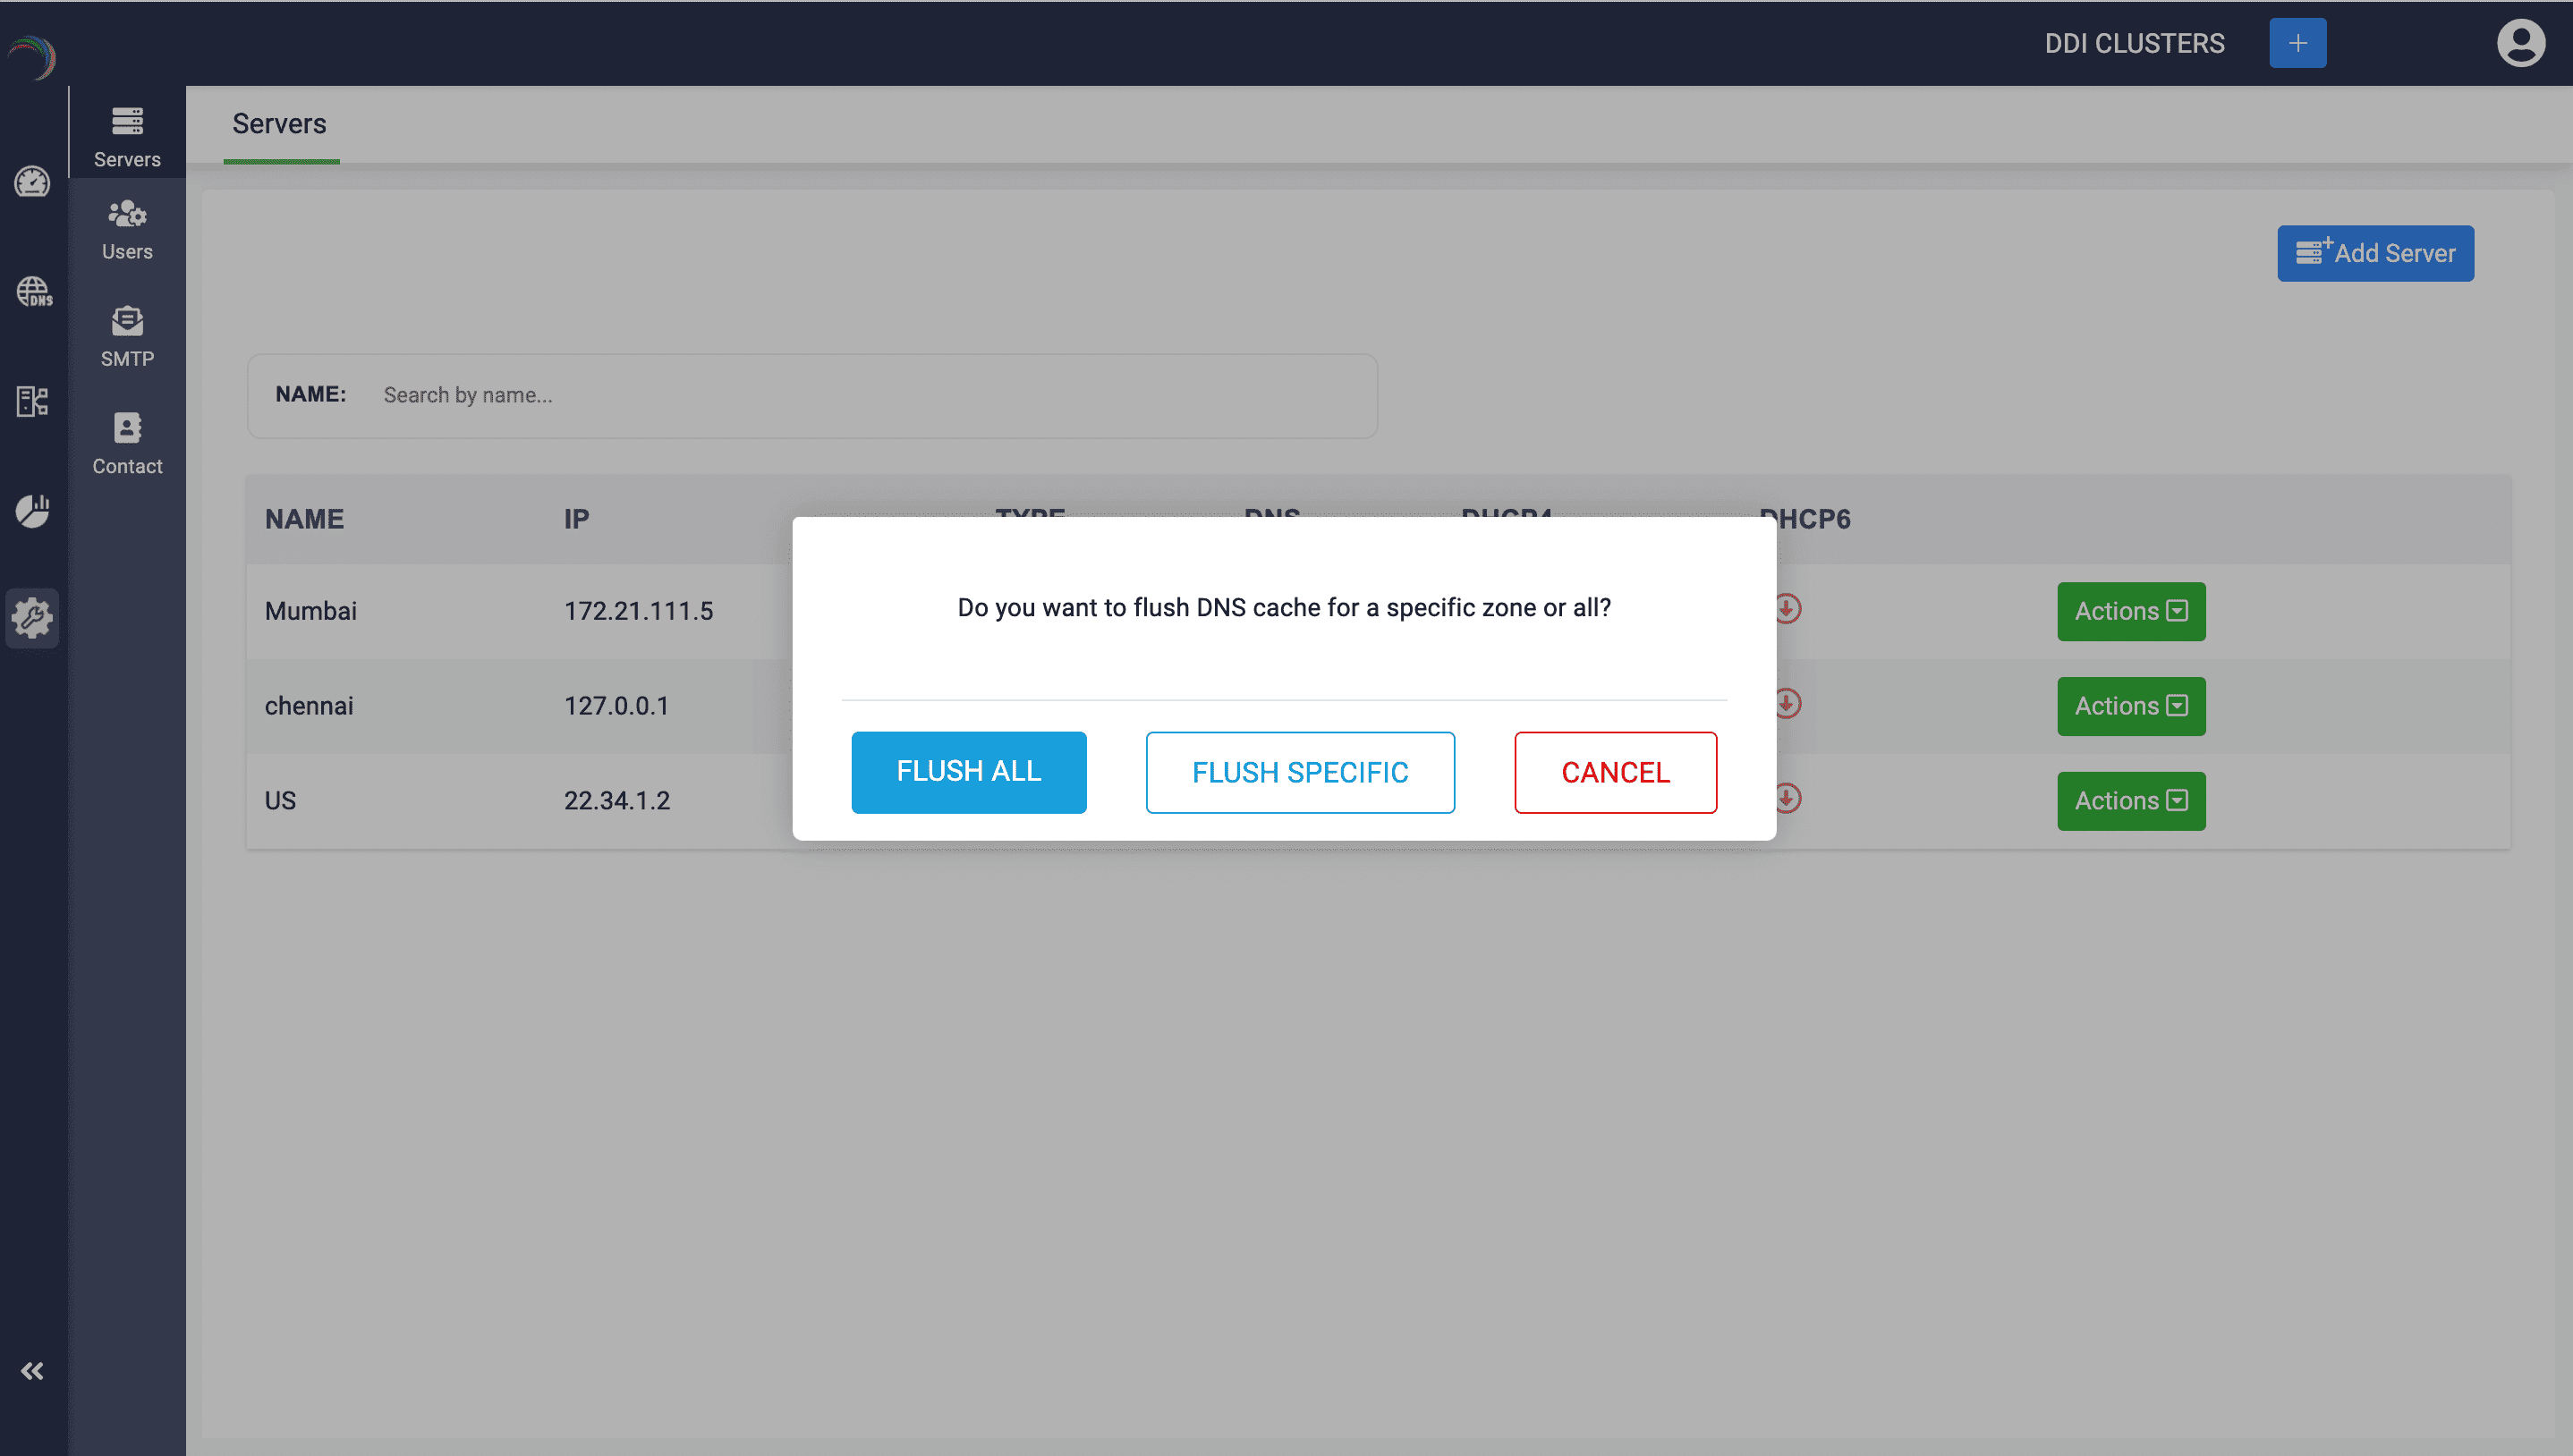Open the Users section via its icon

[126, 228]
